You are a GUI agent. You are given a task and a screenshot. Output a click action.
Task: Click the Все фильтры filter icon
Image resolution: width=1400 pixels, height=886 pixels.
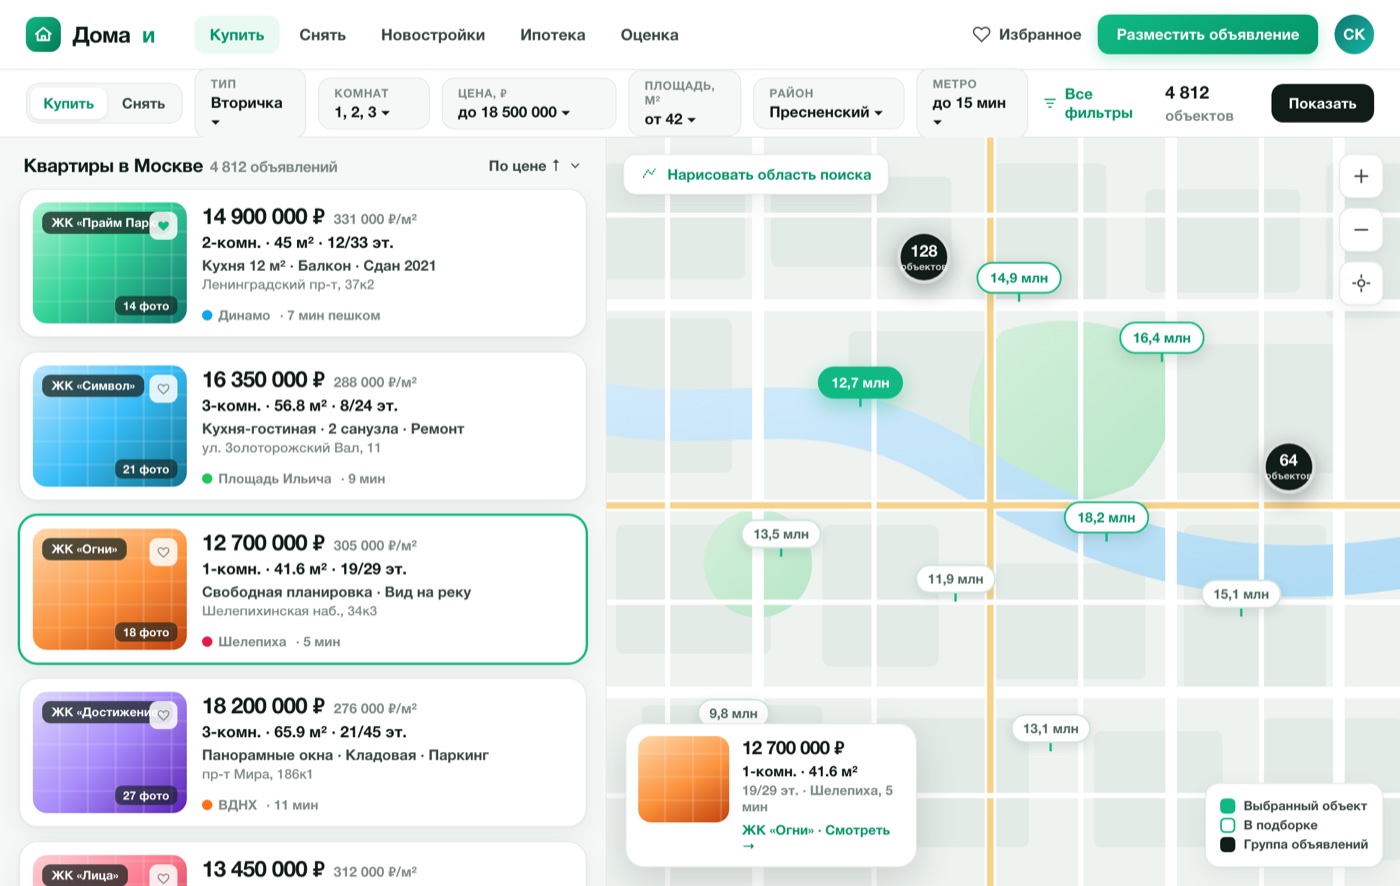(x=1050, y=103)
